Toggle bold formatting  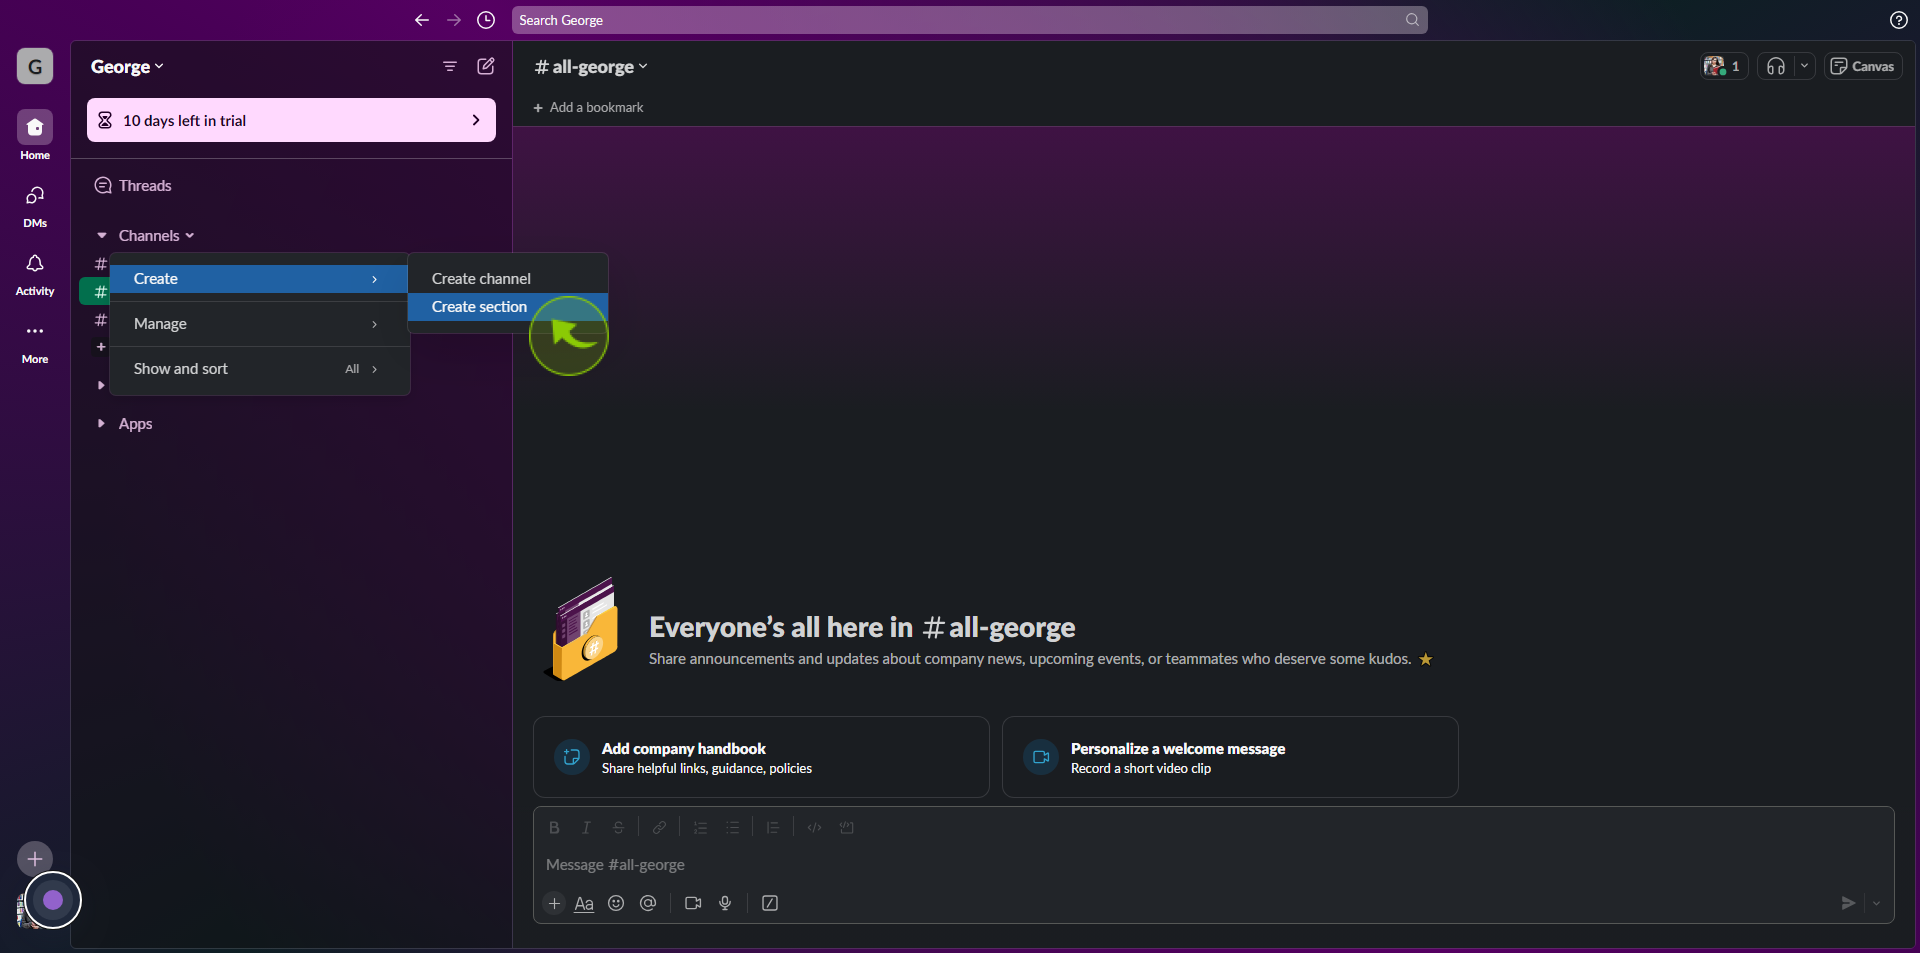coord(554,828)
